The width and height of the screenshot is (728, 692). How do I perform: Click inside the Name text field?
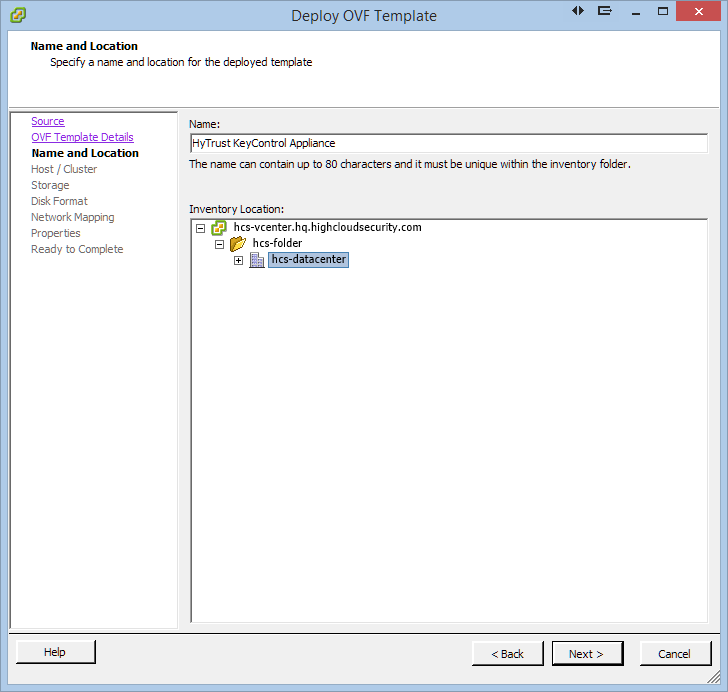click(449, 143)
